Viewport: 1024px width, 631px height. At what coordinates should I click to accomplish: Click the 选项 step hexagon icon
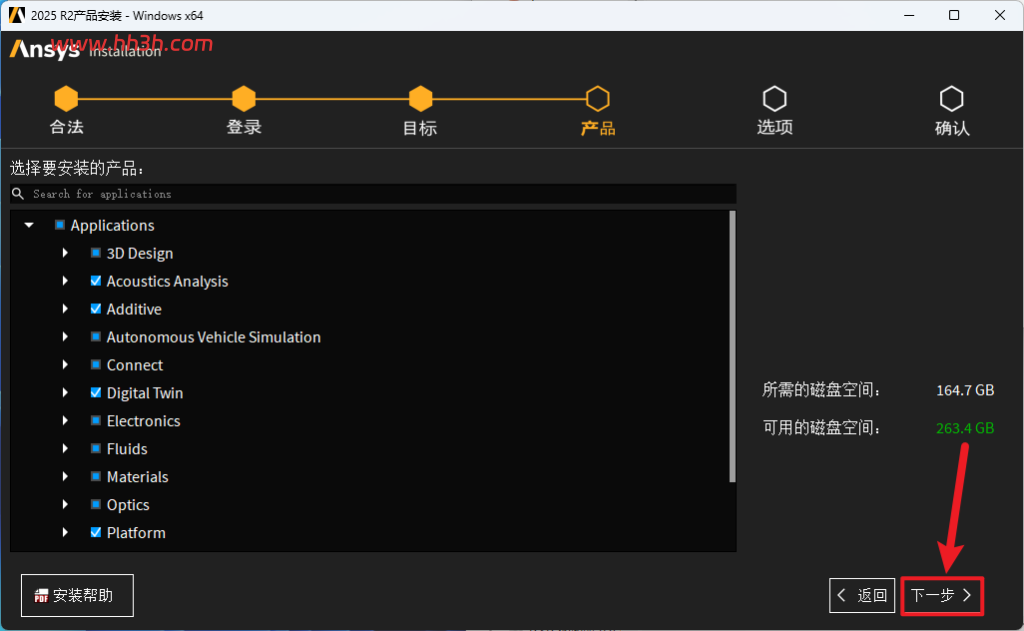click(775, 99)
